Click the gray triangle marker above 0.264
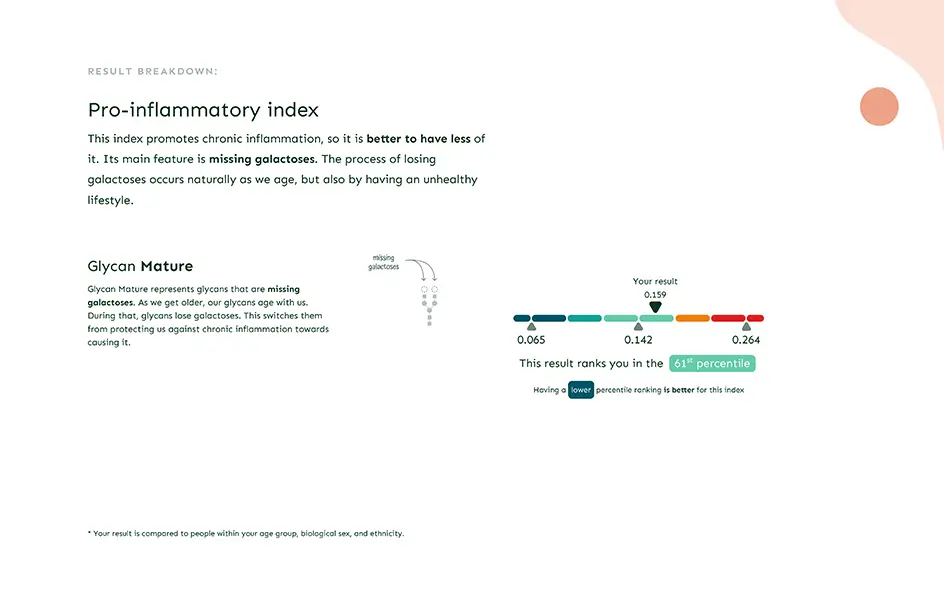 pyautogui.click(x=746, y=327)
